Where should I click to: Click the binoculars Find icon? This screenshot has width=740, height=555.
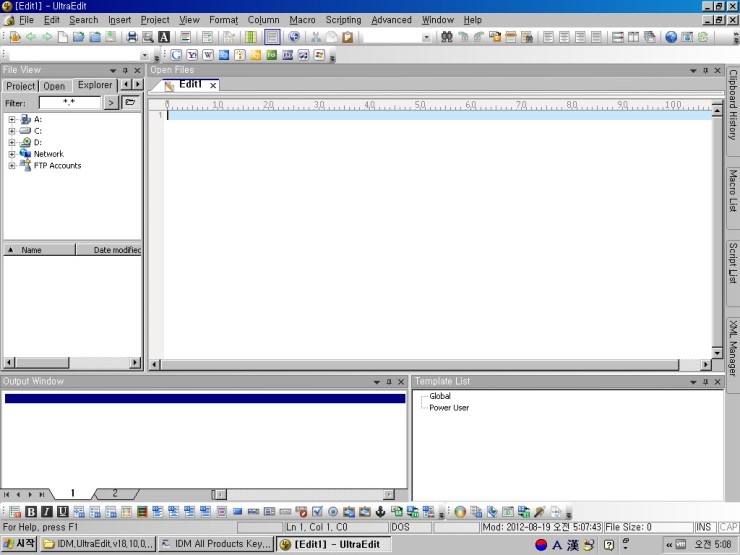[x=446, y=37]
